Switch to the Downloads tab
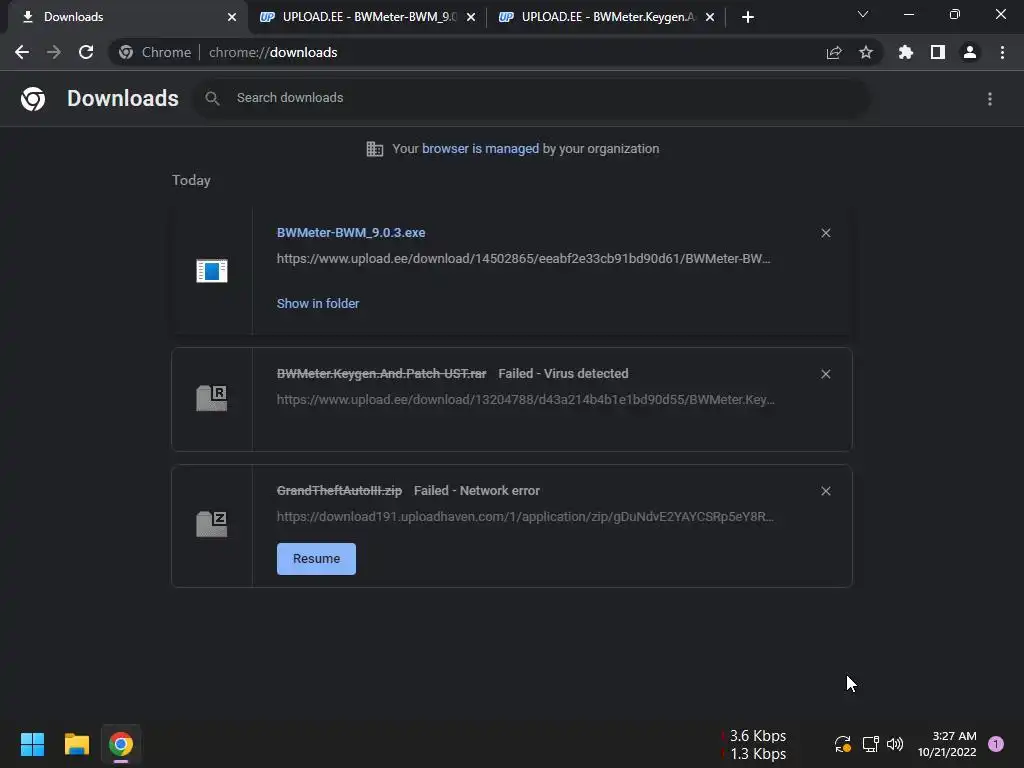The height and width of the screenshot is (768, 1024). point(127,17)
